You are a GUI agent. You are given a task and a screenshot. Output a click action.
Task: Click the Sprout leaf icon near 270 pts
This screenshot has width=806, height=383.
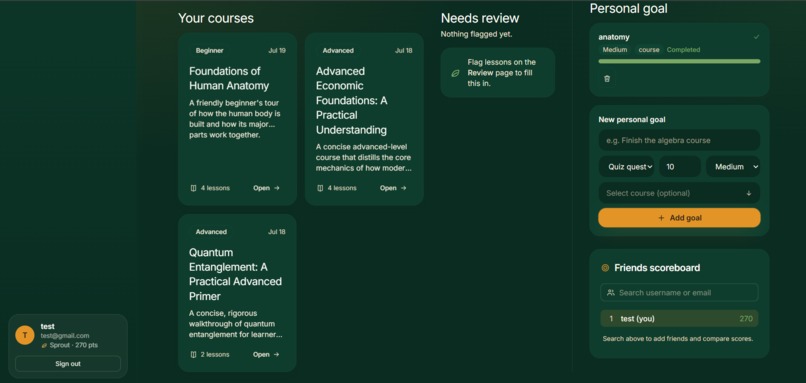click(44, 345)
